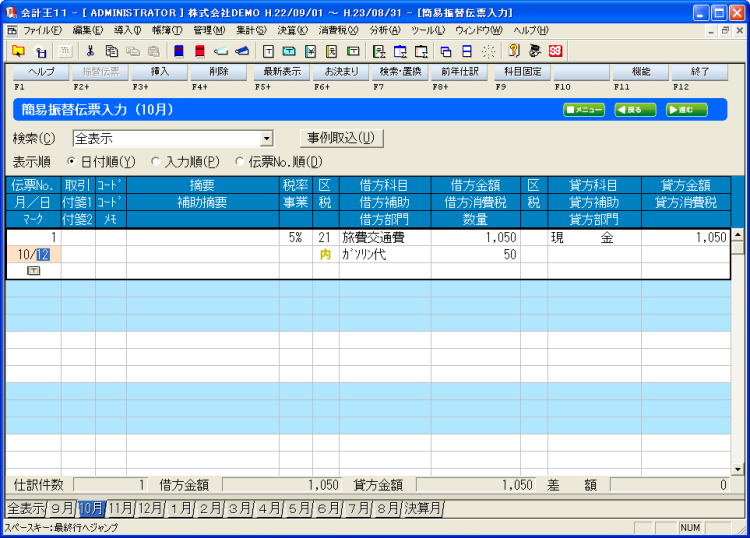Select 入力順 display order radio button

(x=155, y=161)
